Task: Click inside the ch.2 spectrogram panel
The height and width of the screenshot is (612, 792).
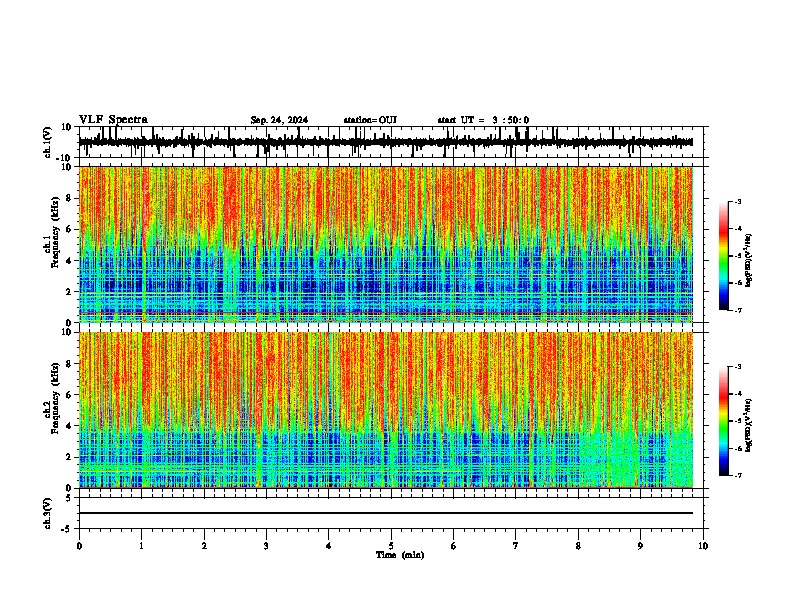Action: pos(385,410)
